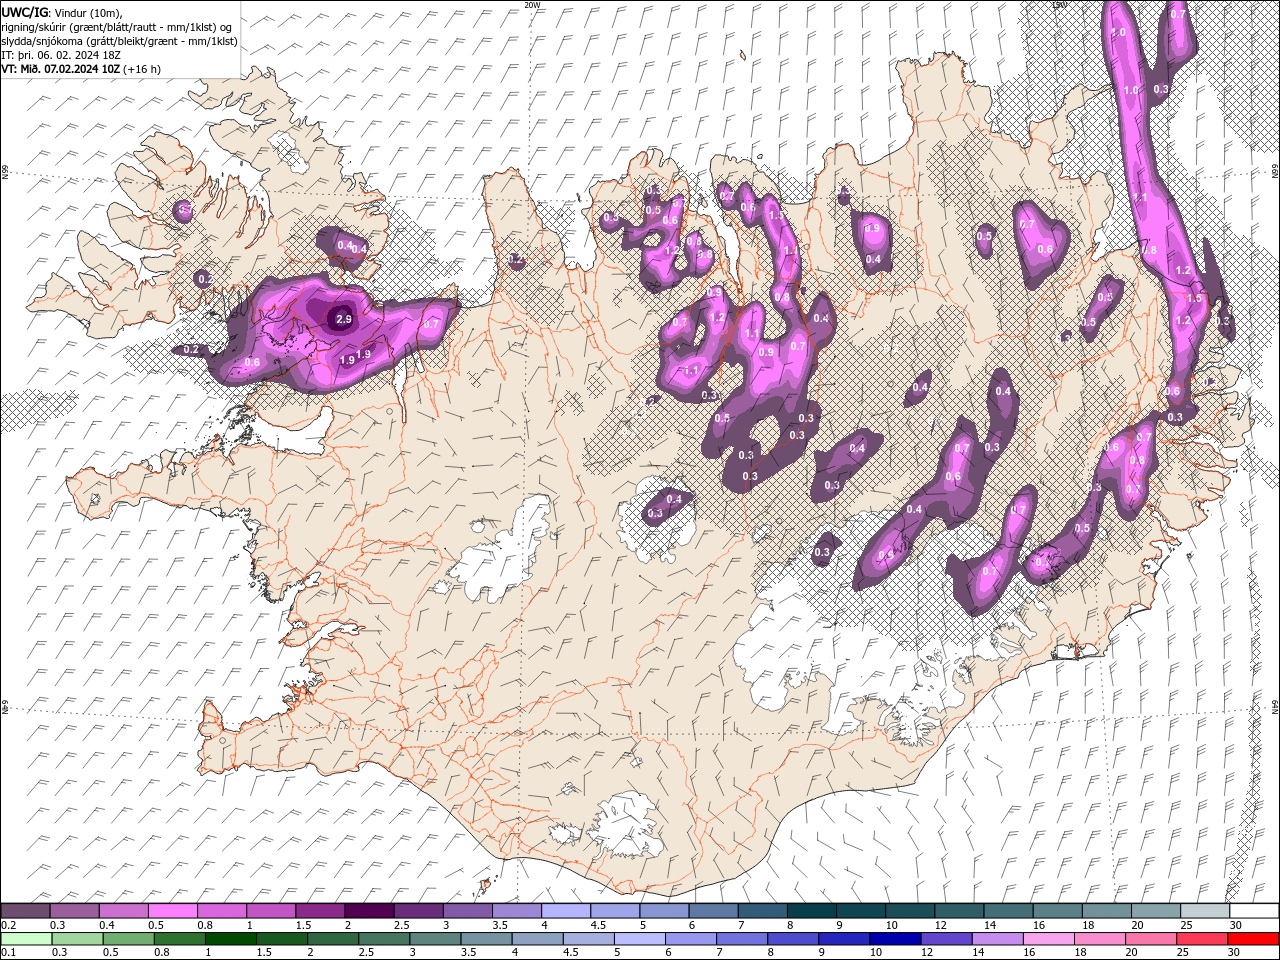The image size is (1280, 960).
Task: Choose the white 30 swatch ending the top legend row
Action: coord(1254,911)
